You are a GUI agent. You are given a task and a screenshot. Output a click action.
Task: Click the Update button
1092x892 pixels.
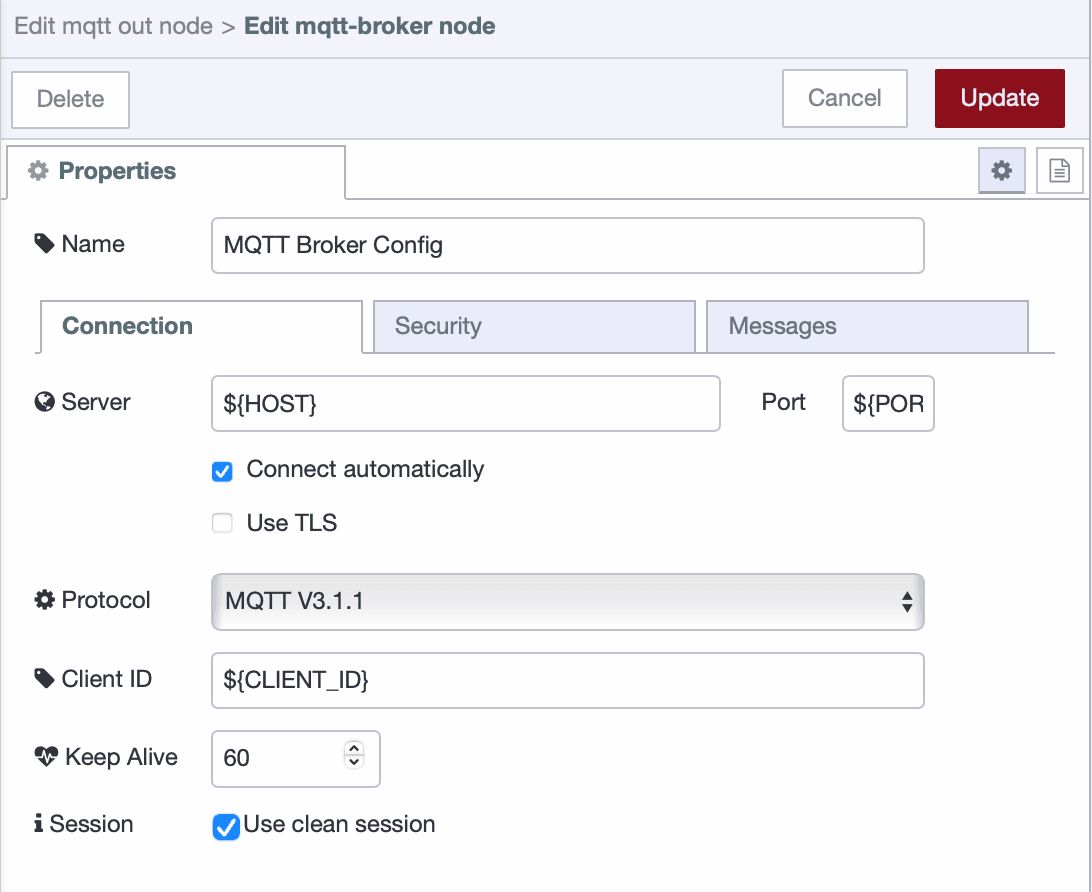click(x=999, y=98)
